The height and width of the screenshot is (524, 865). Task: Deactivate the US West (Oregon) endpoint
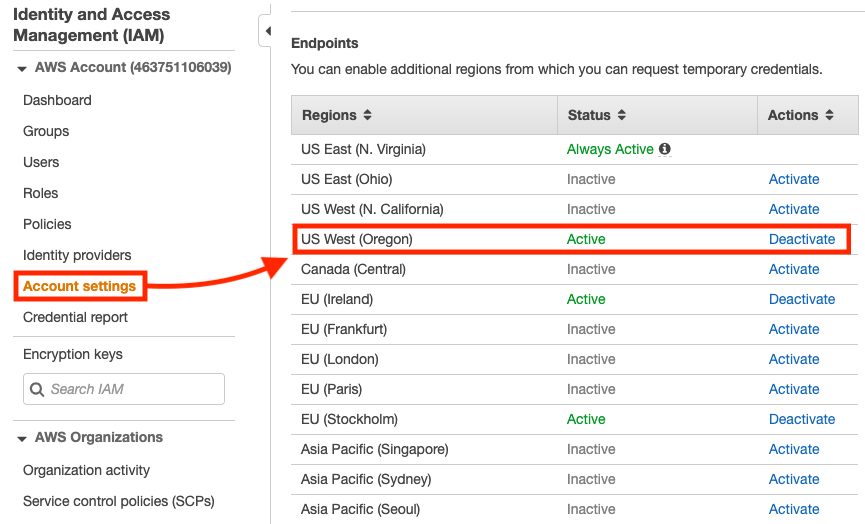point(802,239)
